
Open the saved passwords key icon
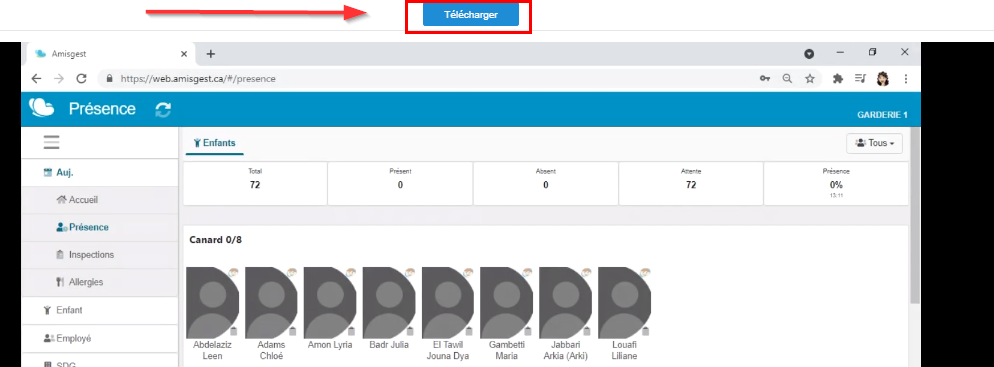click(765, 79)
